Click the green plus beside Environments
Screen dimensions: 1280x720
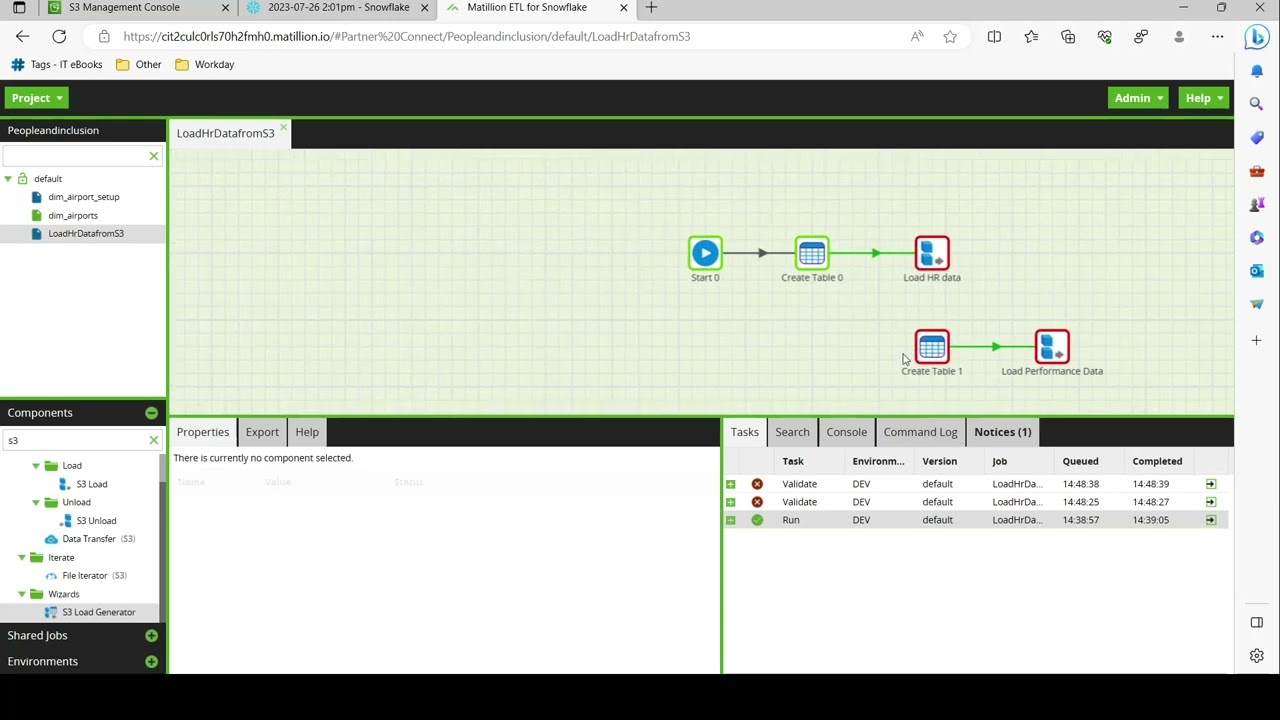click(151, 662)
